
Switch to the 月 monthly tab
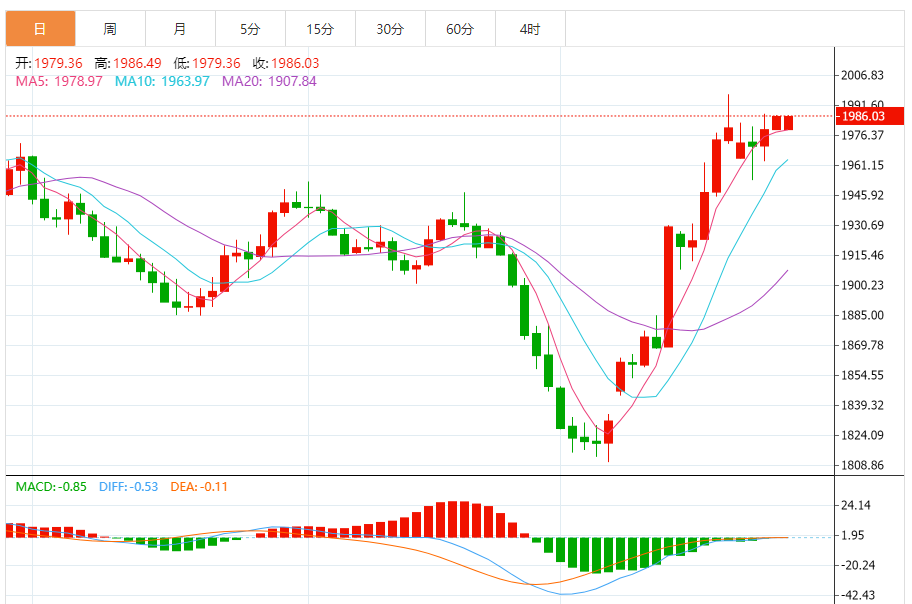pos(180,29)
